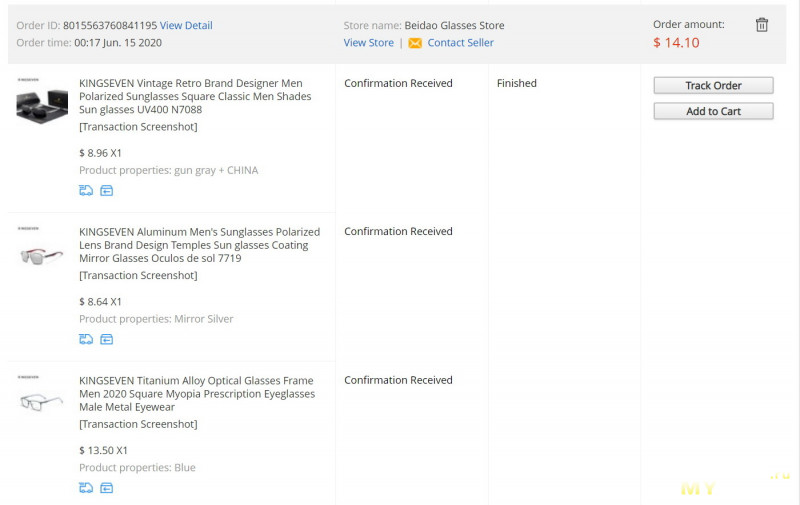This screenshot has width=800, height=505.
Task: Click shipping truck icon under gun gray sunglasses
Action: pyautogui.click(x=86, y=191)
